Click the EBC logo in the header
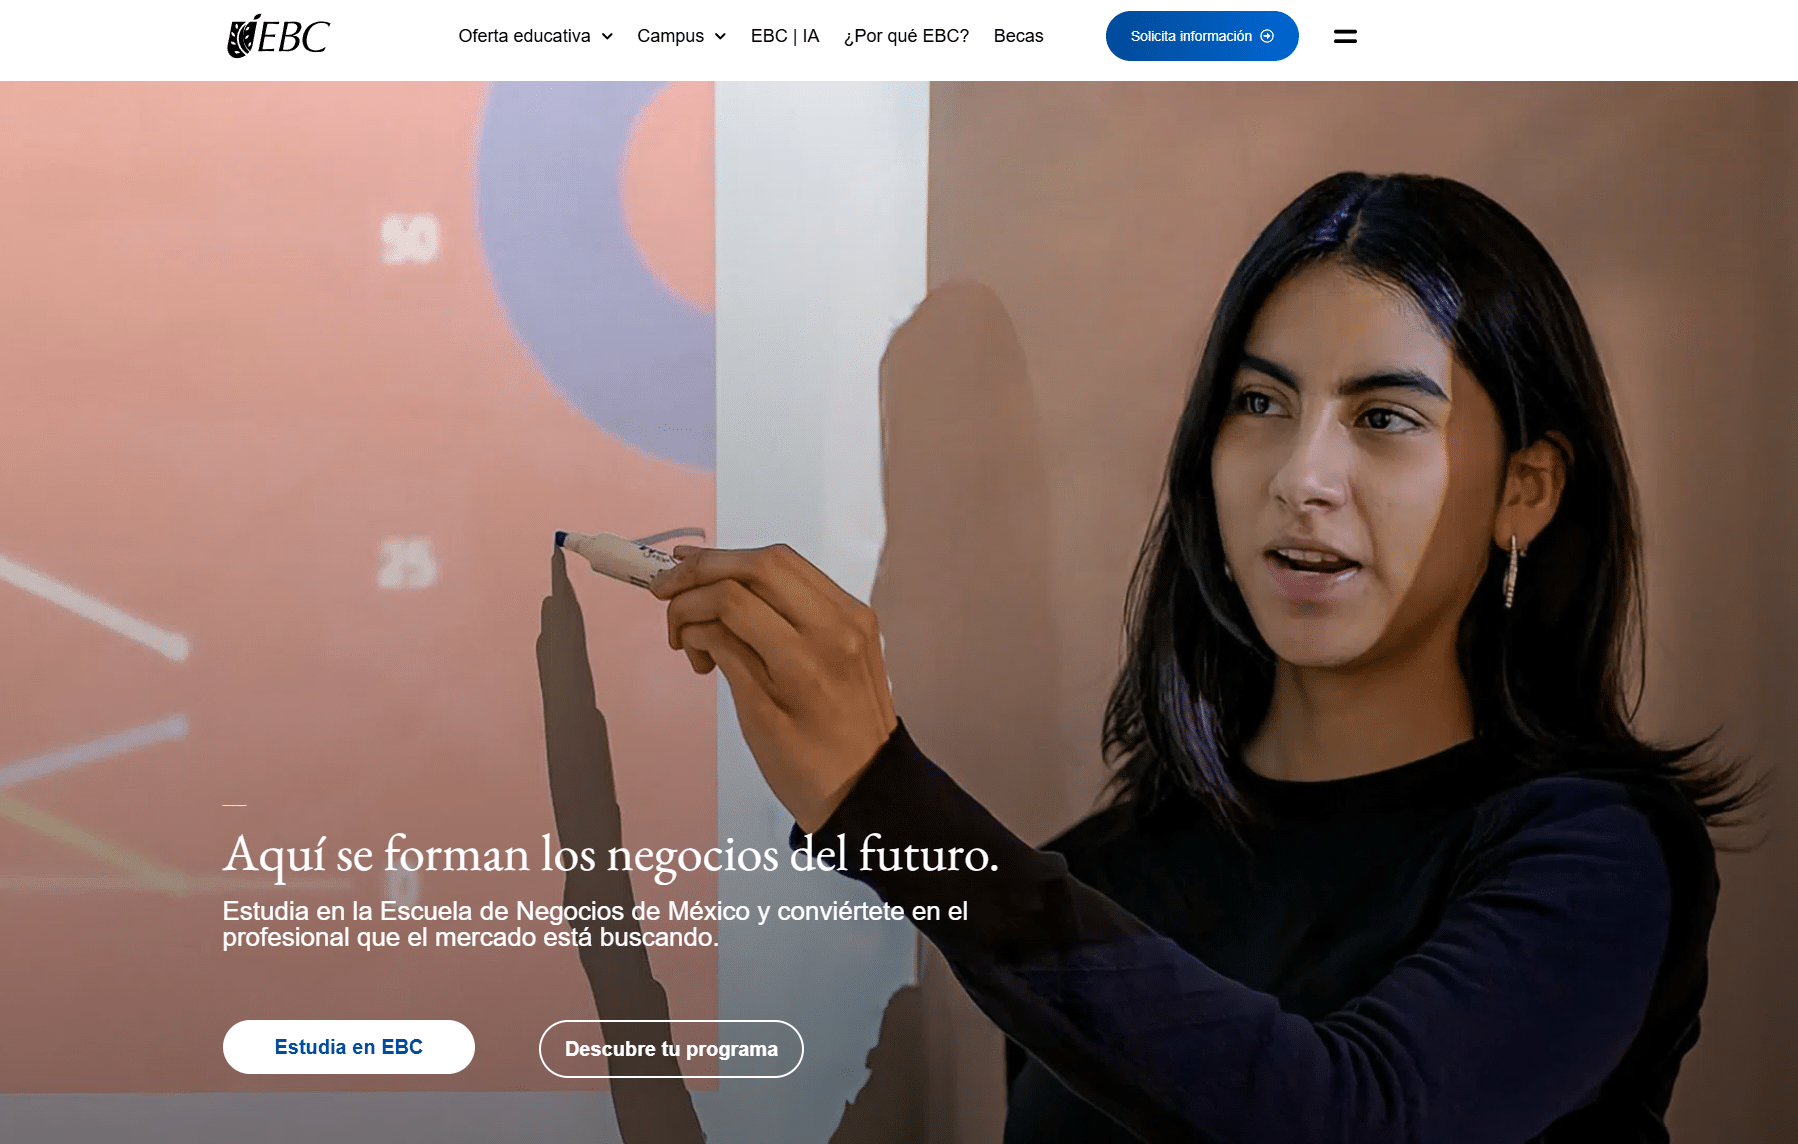 [278, 36]
